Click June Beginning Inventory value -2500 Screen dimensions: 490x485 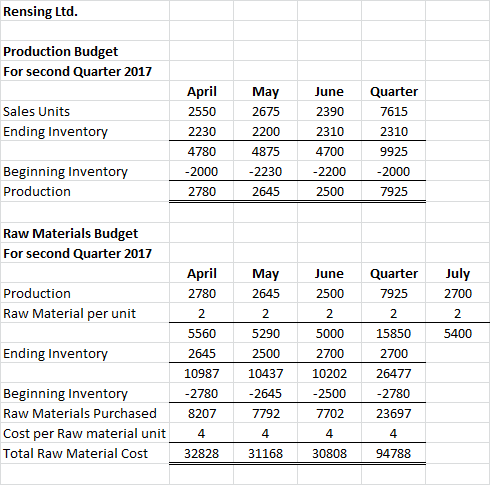330,394
